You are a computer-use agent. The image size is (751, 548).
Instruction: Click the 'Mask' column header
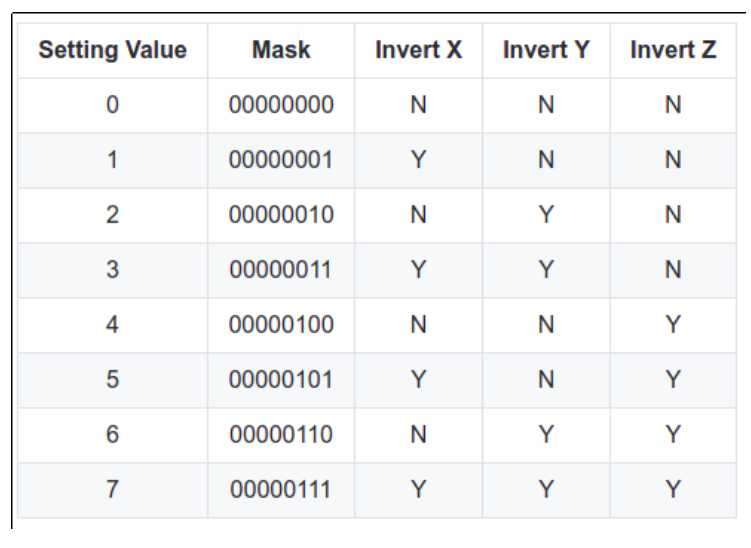coord(281,51)
